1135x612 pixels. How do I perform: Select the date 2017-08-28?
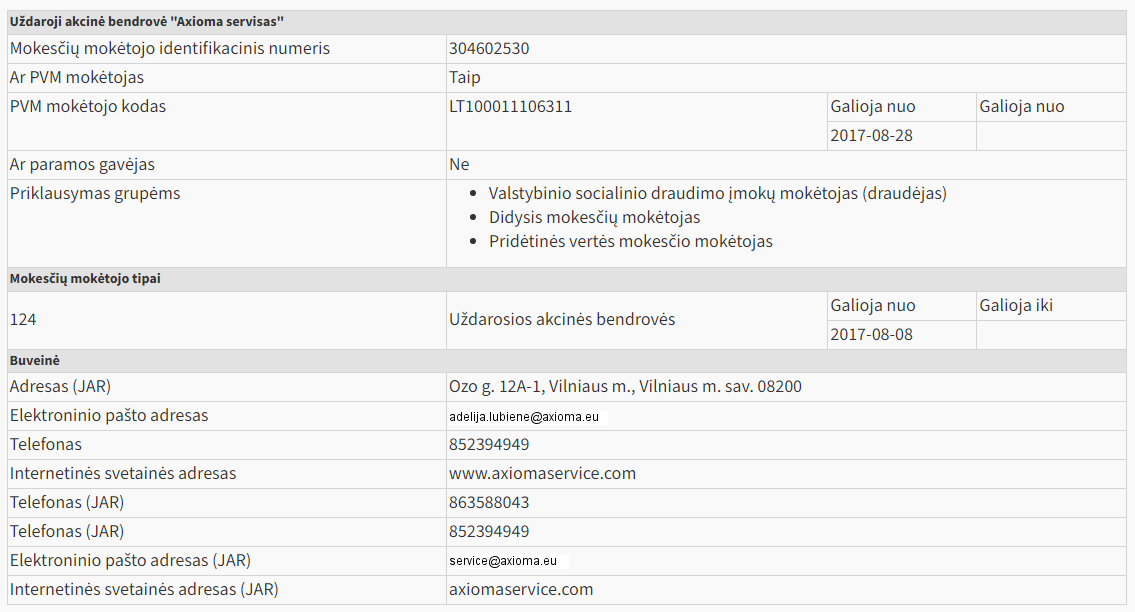pos(871,136)
